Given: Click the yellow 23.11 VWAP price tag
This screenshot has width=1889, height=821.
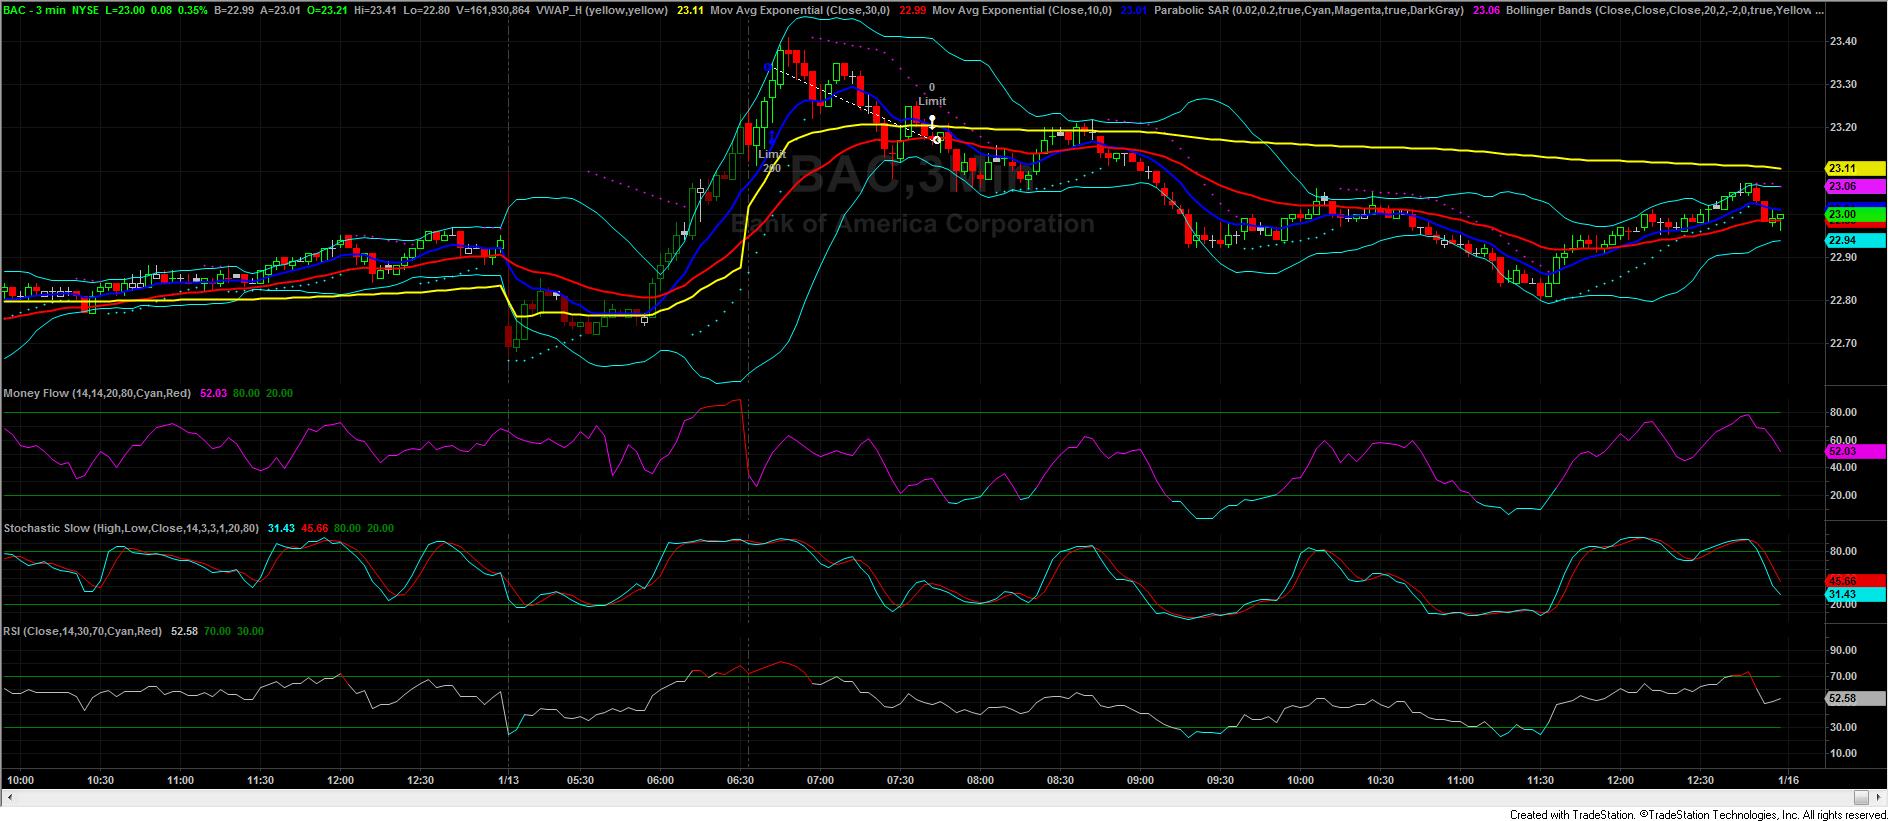Looking at the screenshot, I should coord(1842,168).
